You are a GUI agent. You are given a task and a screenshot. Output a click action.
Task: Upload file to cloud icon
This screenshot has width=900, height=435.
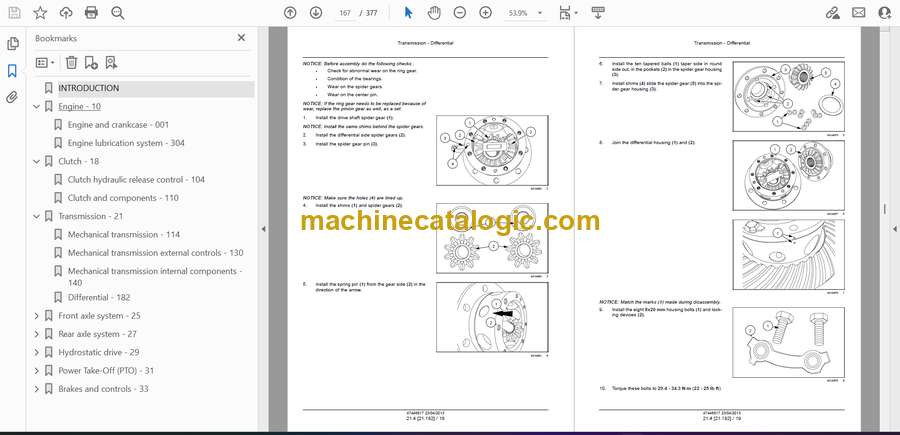[66, 13]
